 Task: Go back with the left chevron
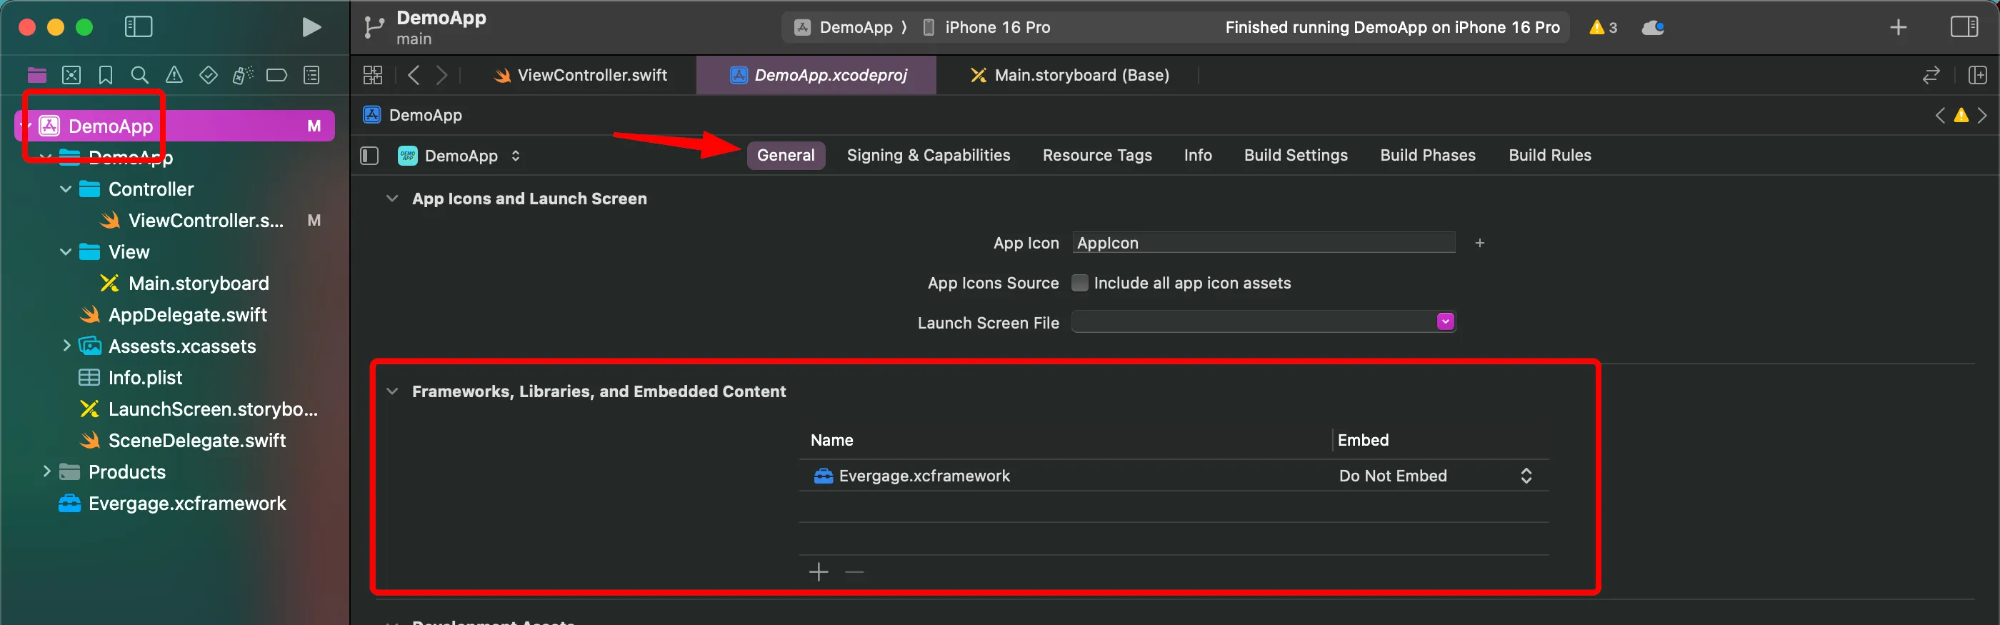(413, 75)
